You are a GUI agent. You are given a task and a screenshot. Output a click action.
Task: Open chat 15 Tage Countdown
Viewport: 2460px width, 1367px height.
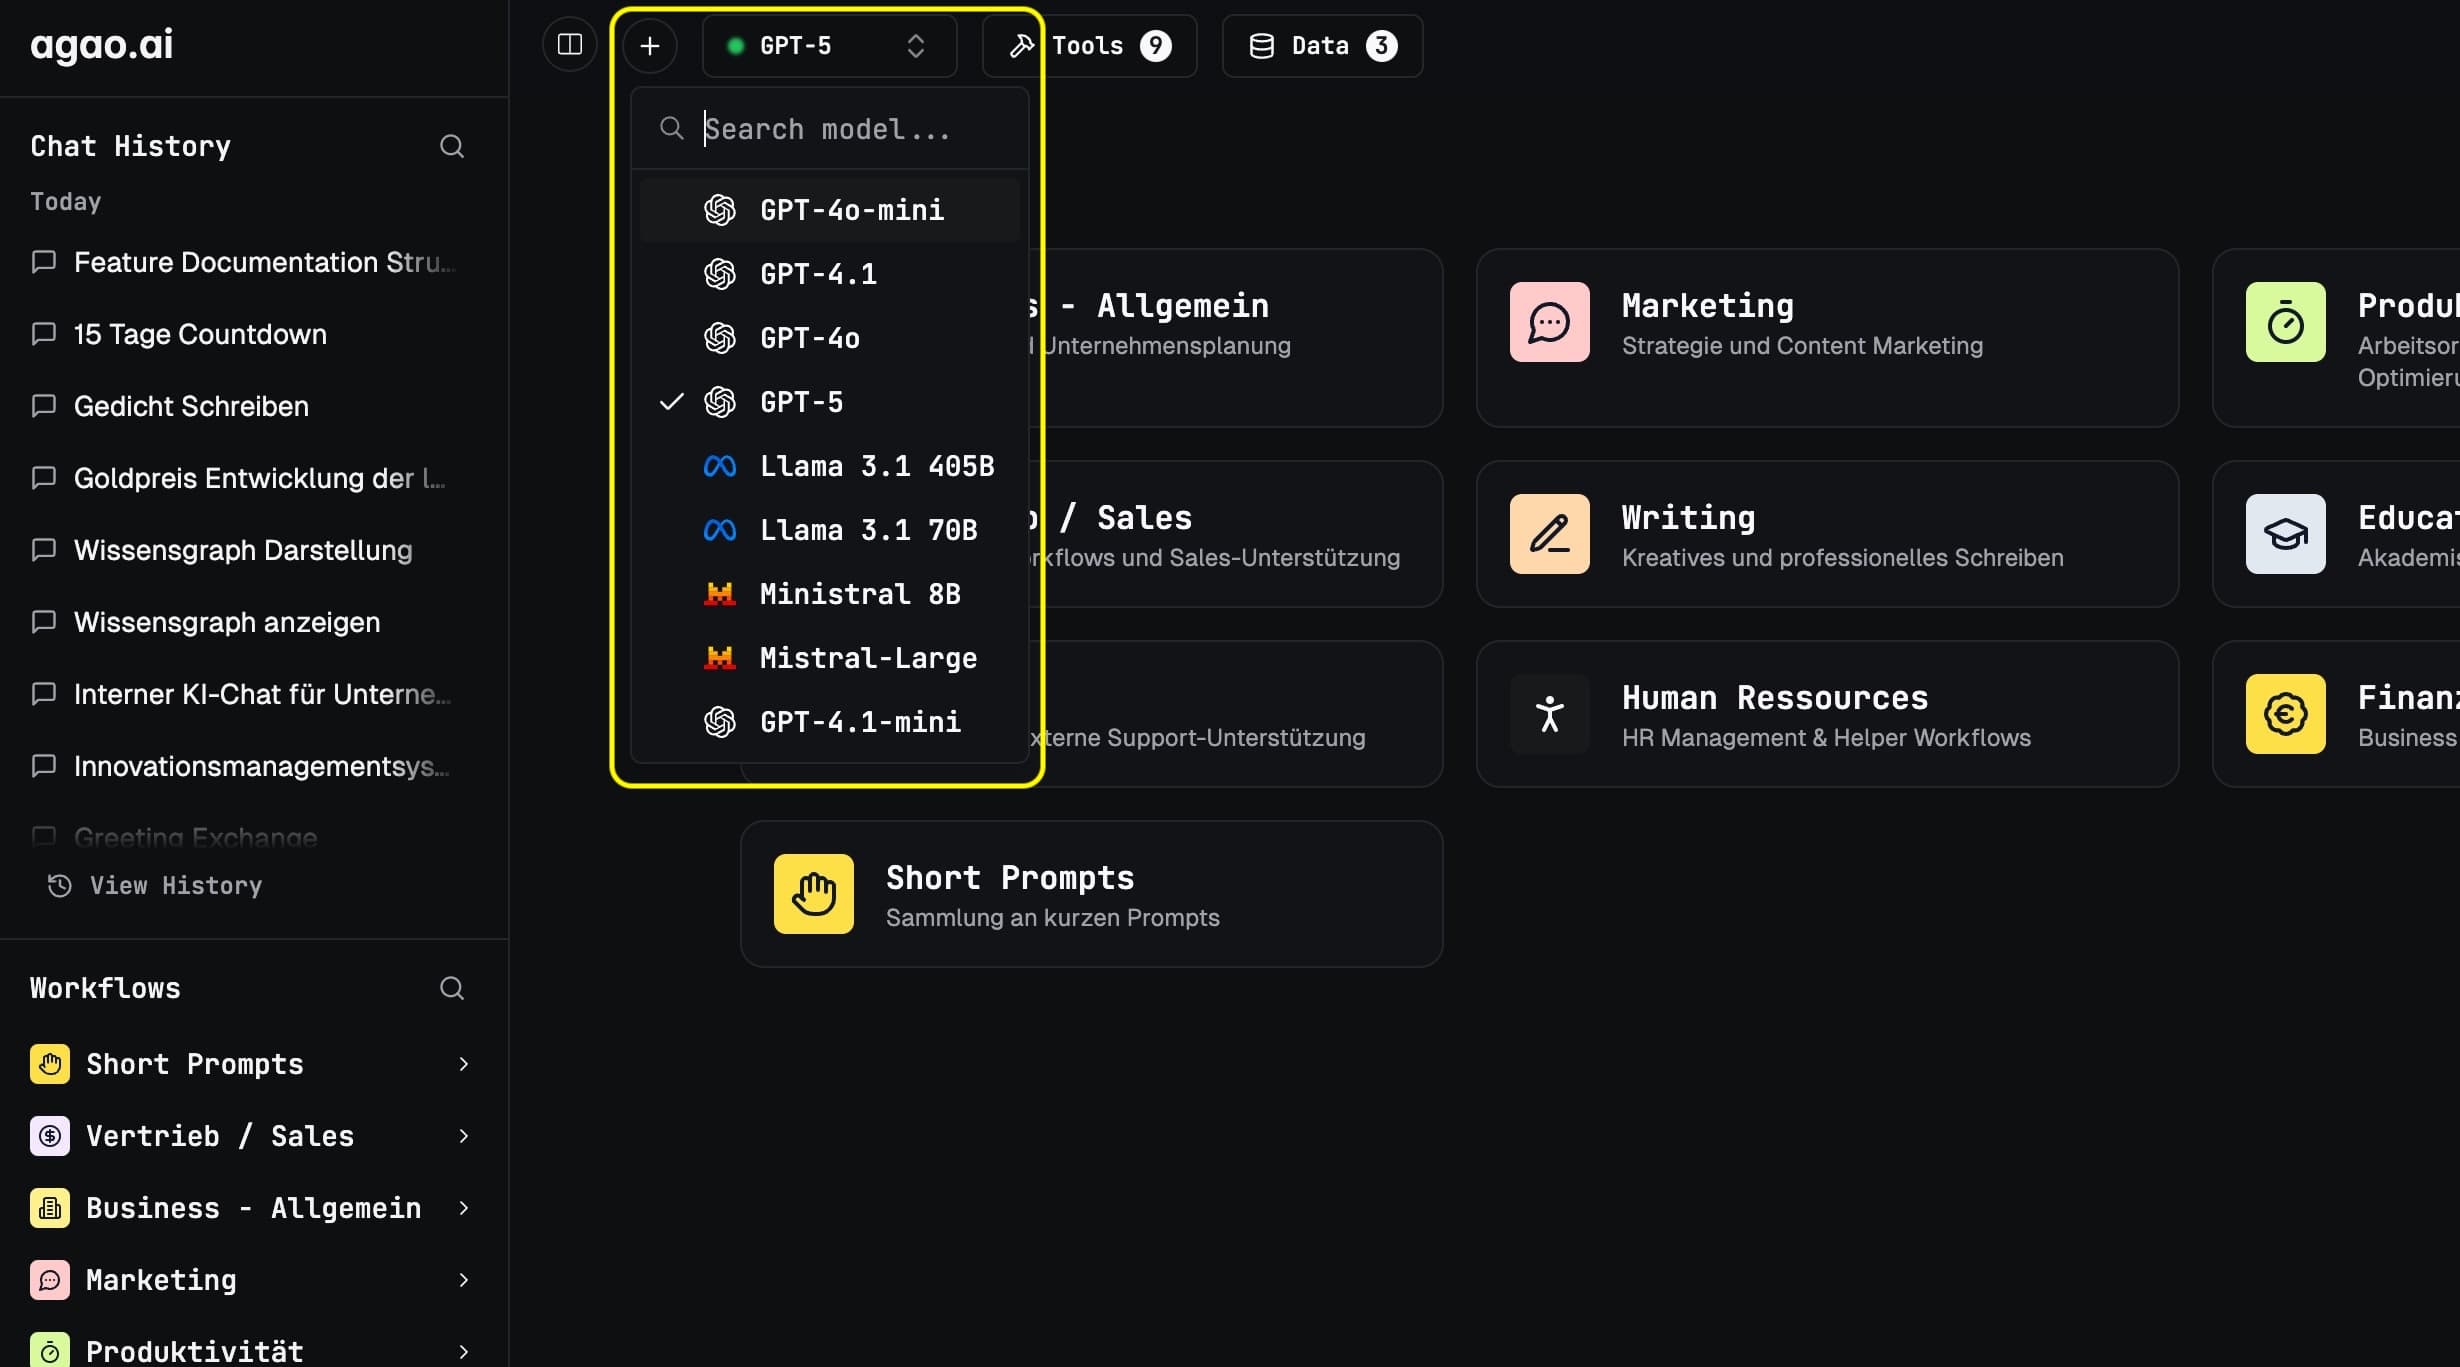(x=244, y=334)
